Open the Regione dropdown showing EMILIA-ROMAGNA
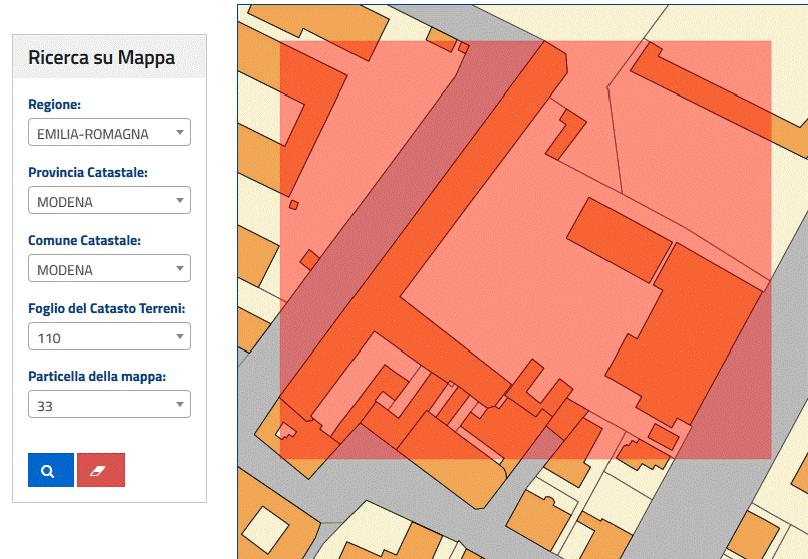This screenshot has height=559, width=808. tap(109, 132)
